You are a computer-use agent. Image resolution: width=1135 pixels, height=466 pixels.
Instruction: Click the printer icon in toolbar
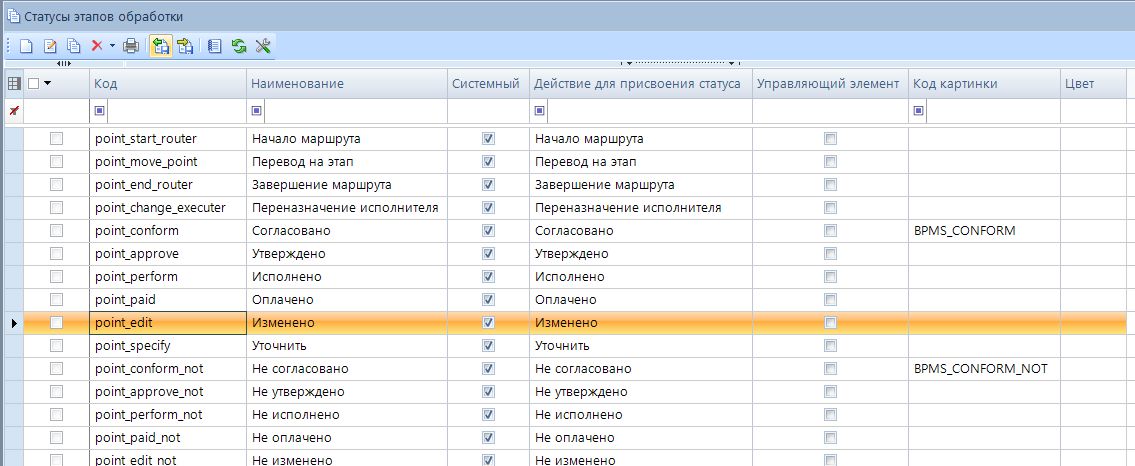pyautogui.click(x=131, y=45)
